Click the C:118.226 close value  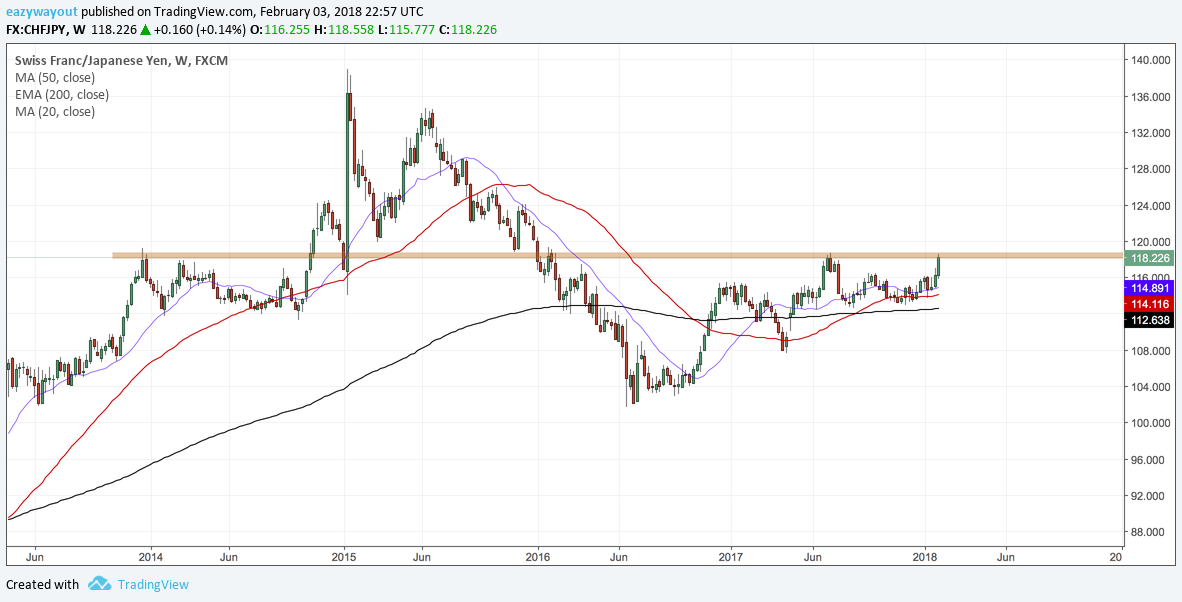(466, 29)
